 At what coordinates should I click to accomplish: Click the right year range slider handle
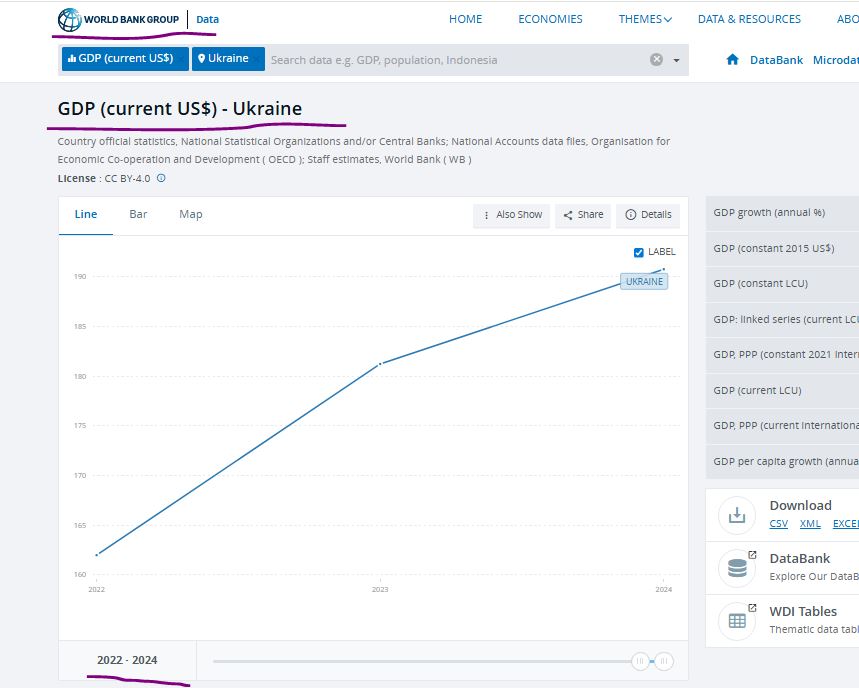(663, 661)
